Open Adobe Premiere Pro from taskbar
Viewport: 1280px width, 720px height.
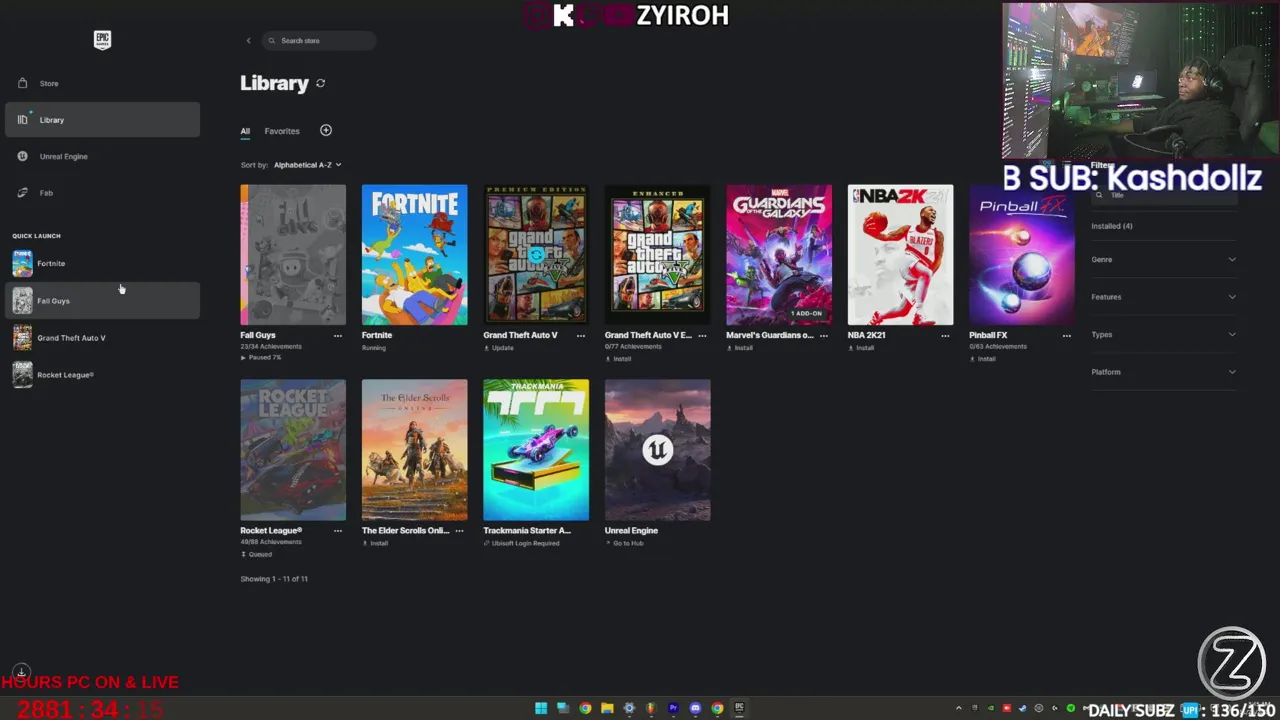coord(673,708)
